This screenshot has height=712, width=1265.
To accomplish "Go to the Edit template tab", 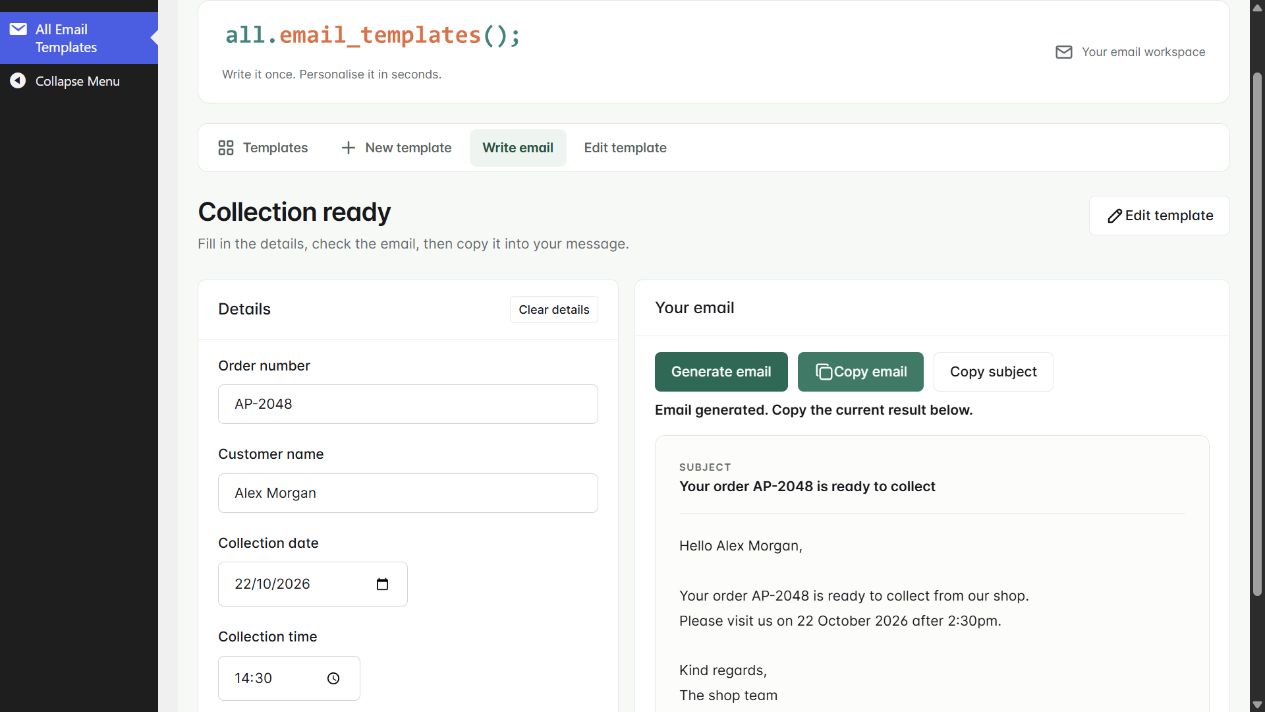I will [x=625, y=148].
